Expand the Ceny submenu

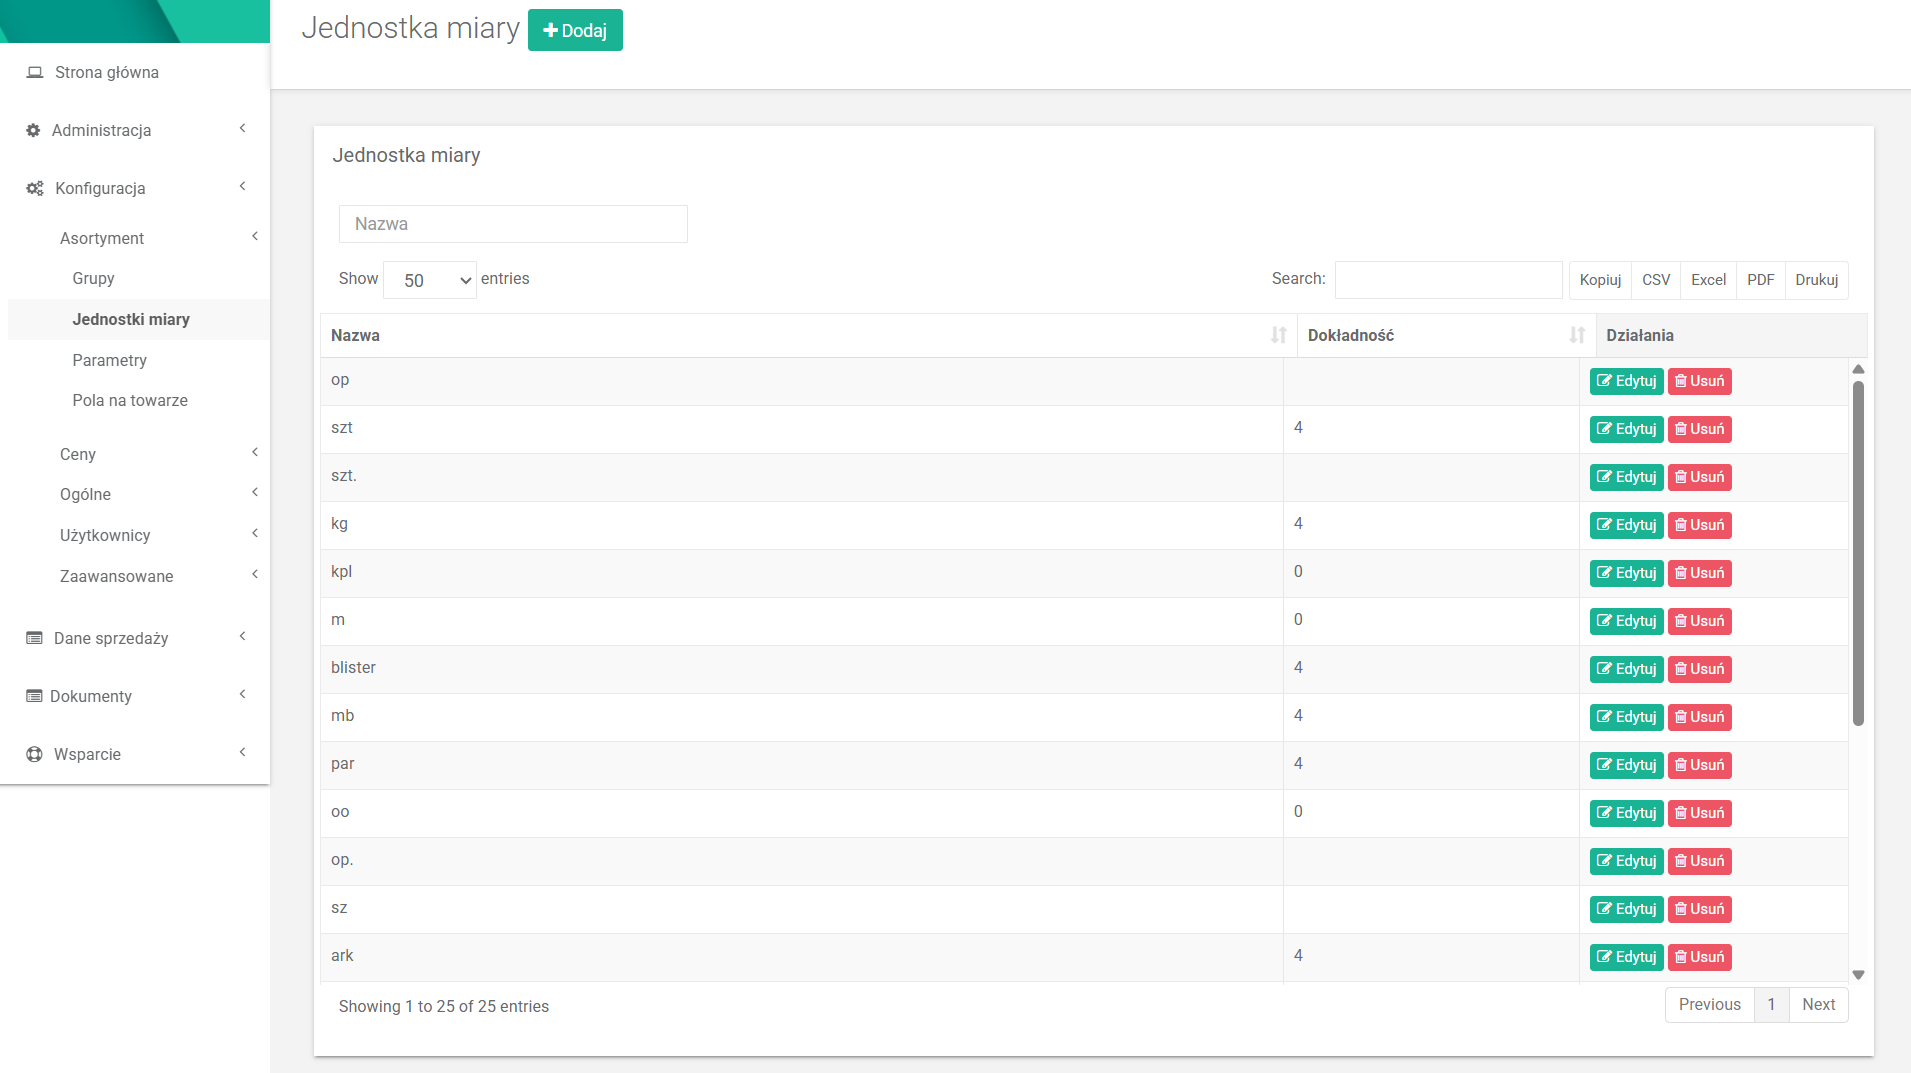(78, 454)
